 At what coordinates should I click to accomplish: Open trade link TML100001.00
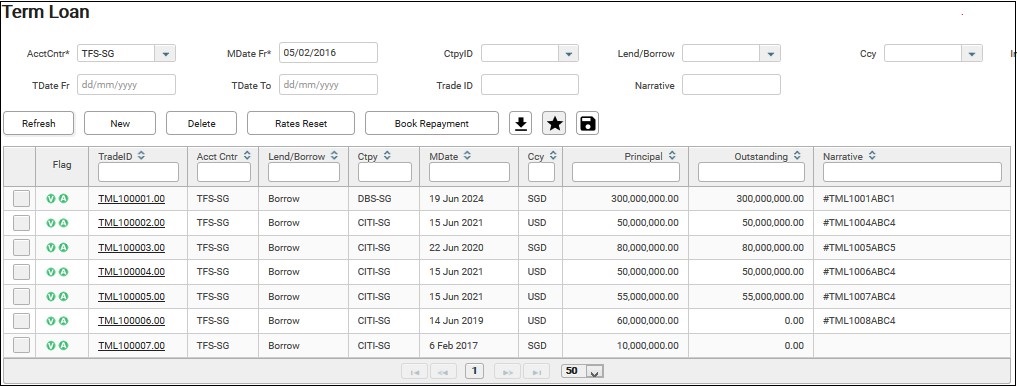[131, 198]
